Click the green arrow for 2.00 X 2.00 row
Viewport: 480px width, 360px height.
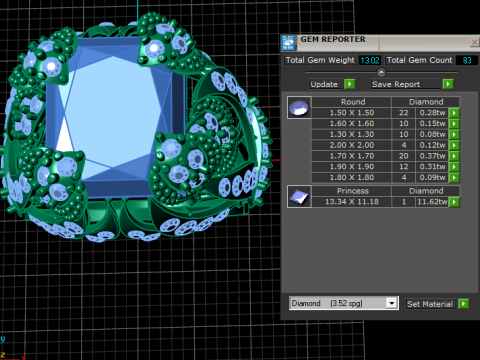click(454, 145)
